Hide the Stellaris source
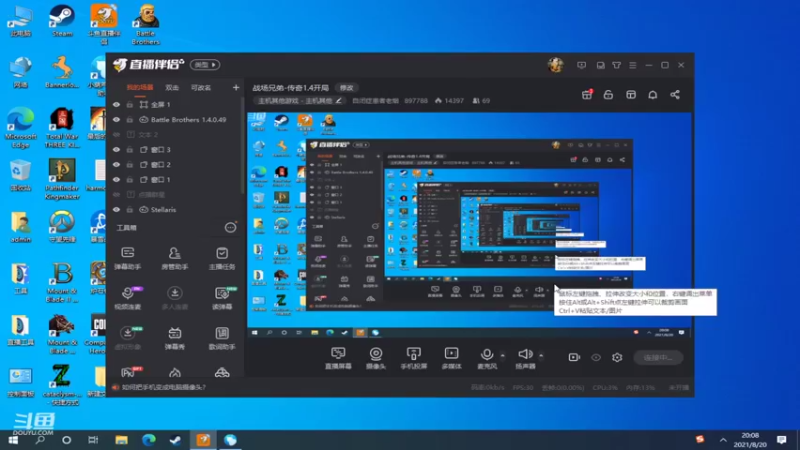This screenshot has width=800, height=450. (116, 210)
